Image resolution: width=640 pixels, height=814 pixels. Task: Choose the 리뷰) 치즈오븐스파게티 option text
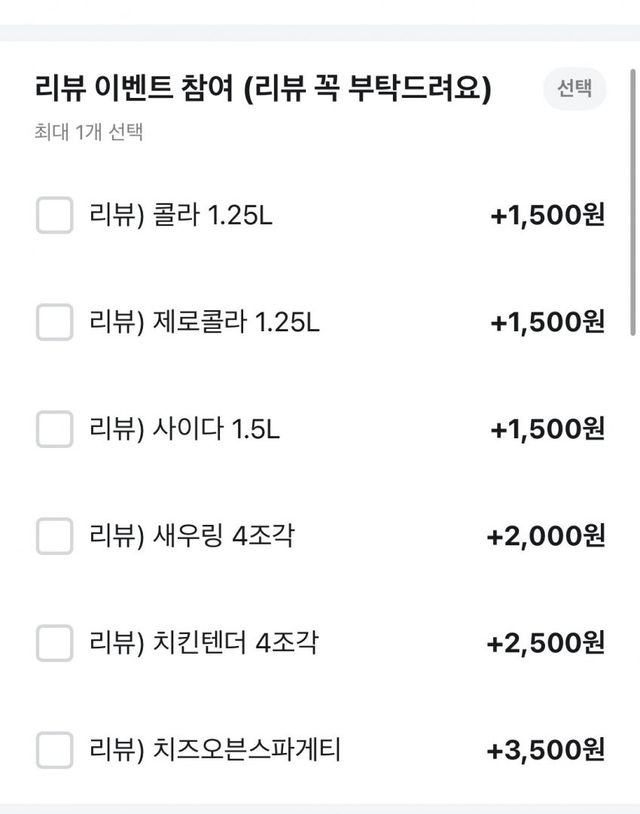coord(215,749)
